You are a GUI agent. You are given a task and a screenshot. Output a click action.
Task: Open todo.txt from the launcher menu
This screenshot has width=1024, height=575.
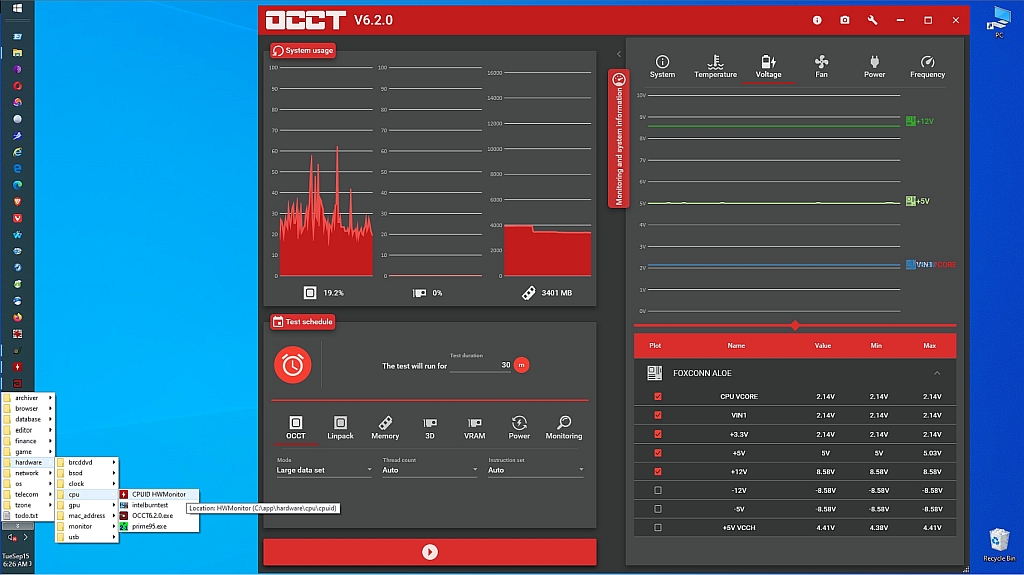point(27,516)
